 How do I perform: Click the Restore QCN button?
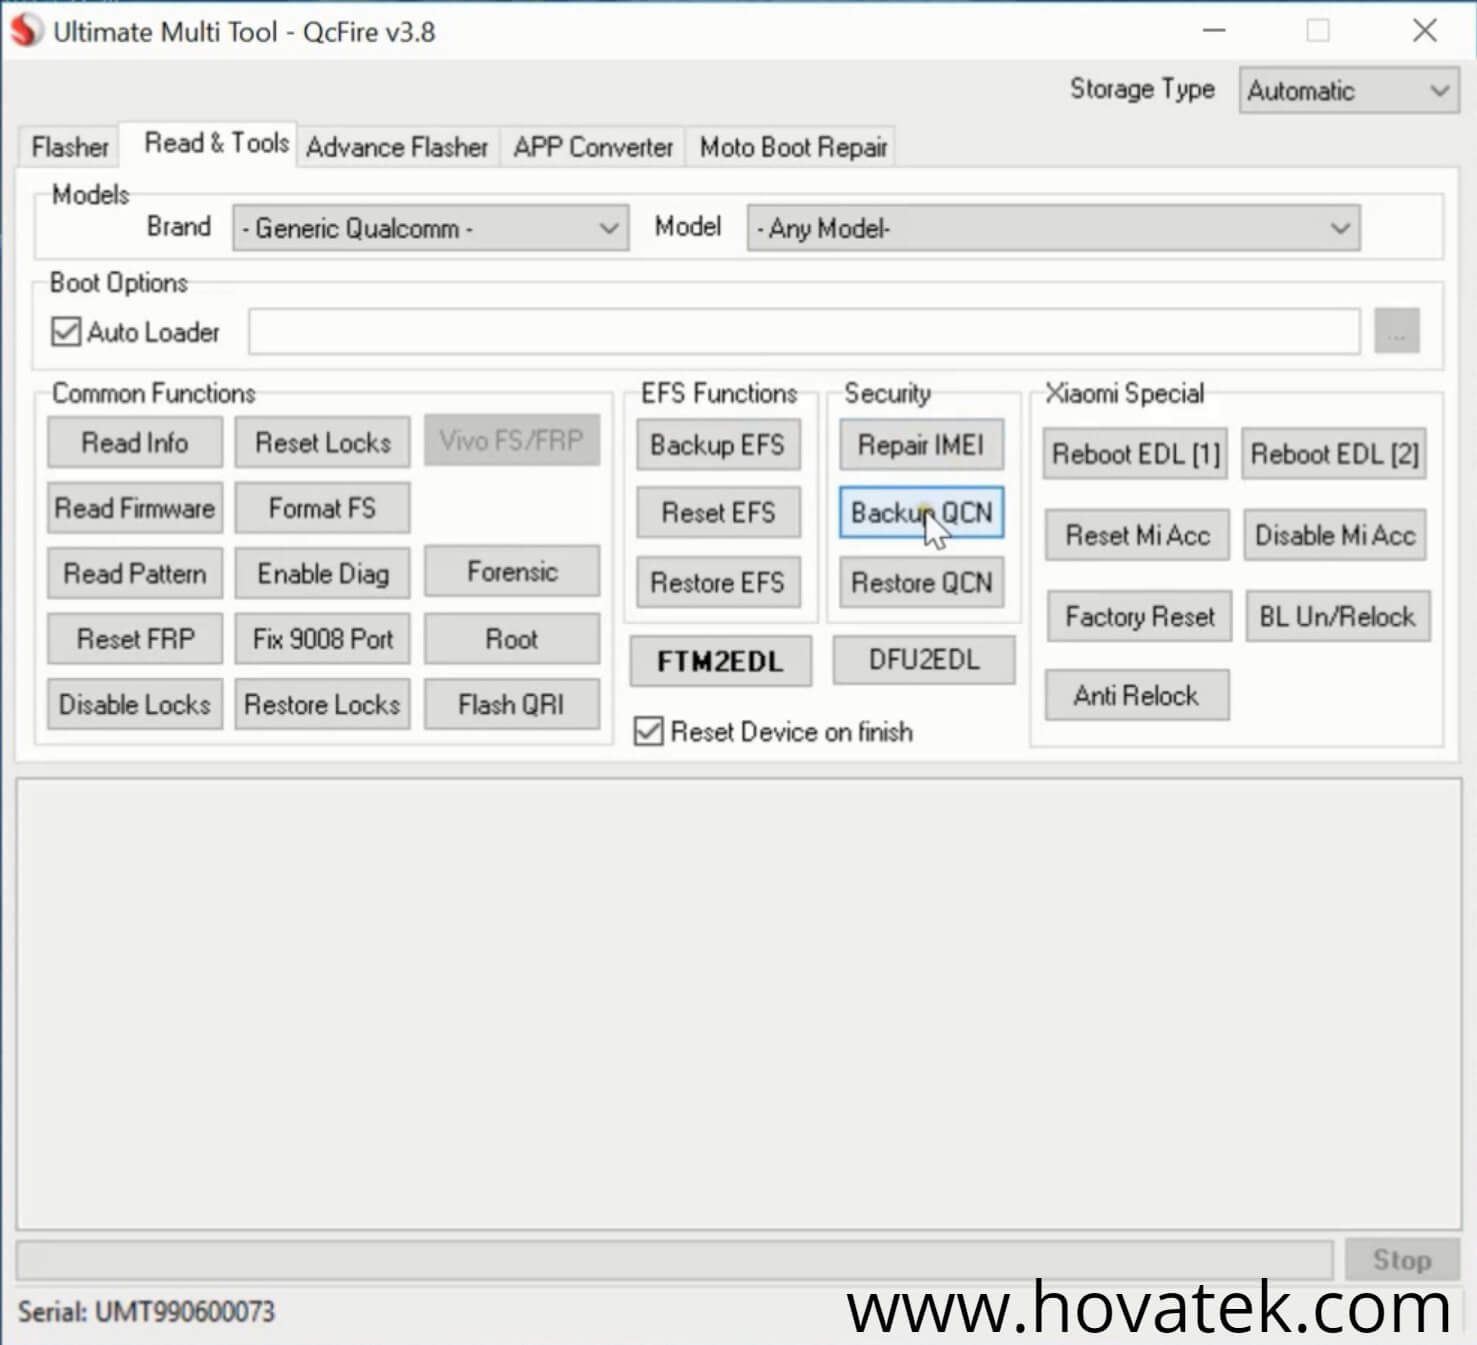tap(921, 582)
